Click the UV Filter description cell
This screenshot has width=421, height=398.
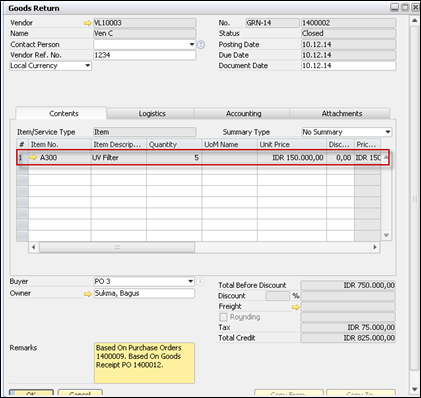[119, 157]
